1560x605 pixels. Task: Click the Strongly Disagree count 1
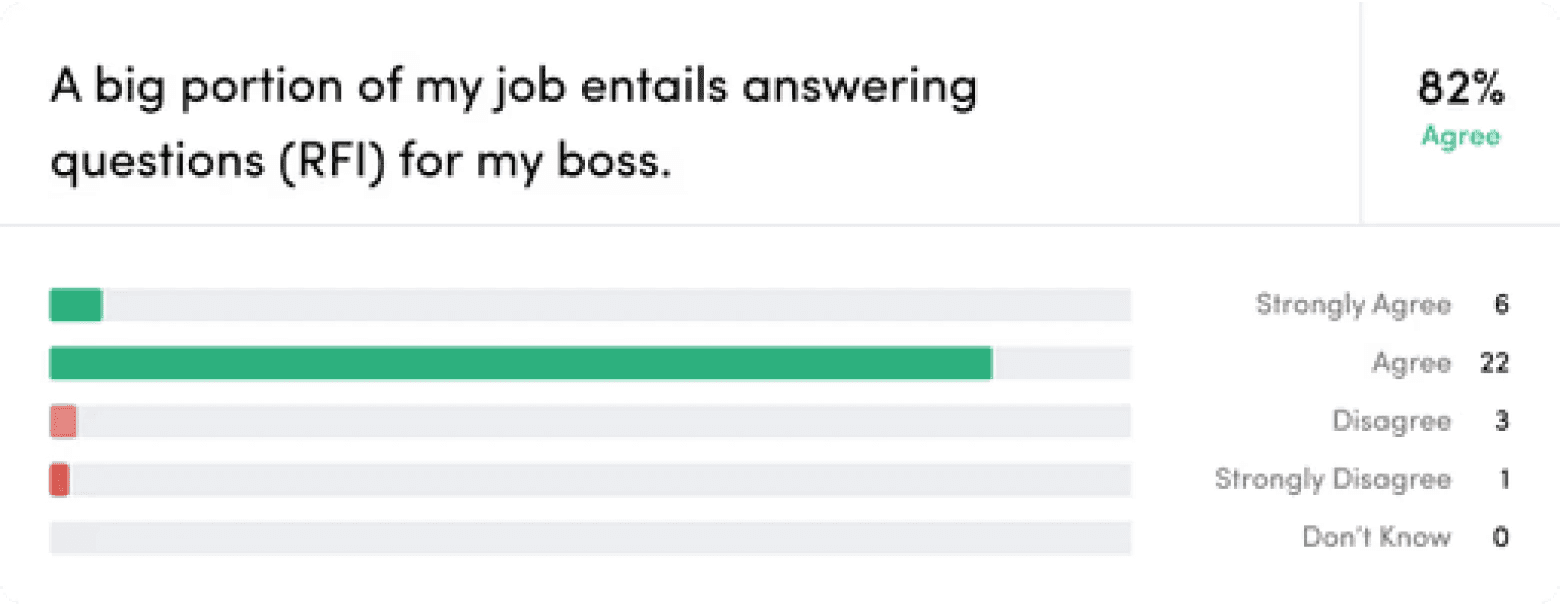pos(1504,480)
